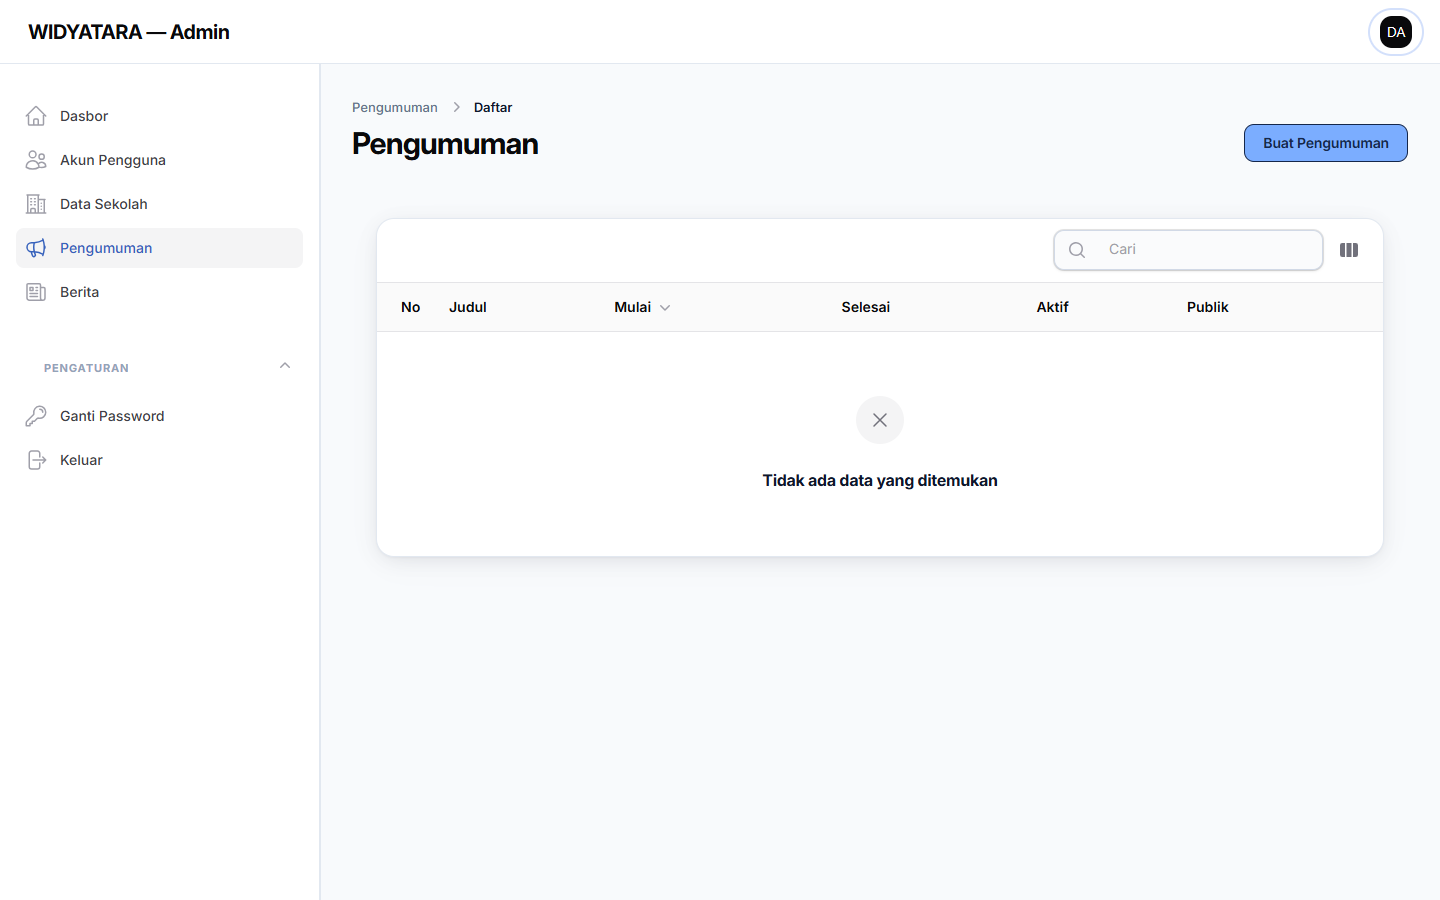Click the Ganti Password key icon
The width and height of the screenshot is (1440, 900).
click(36, 416)
